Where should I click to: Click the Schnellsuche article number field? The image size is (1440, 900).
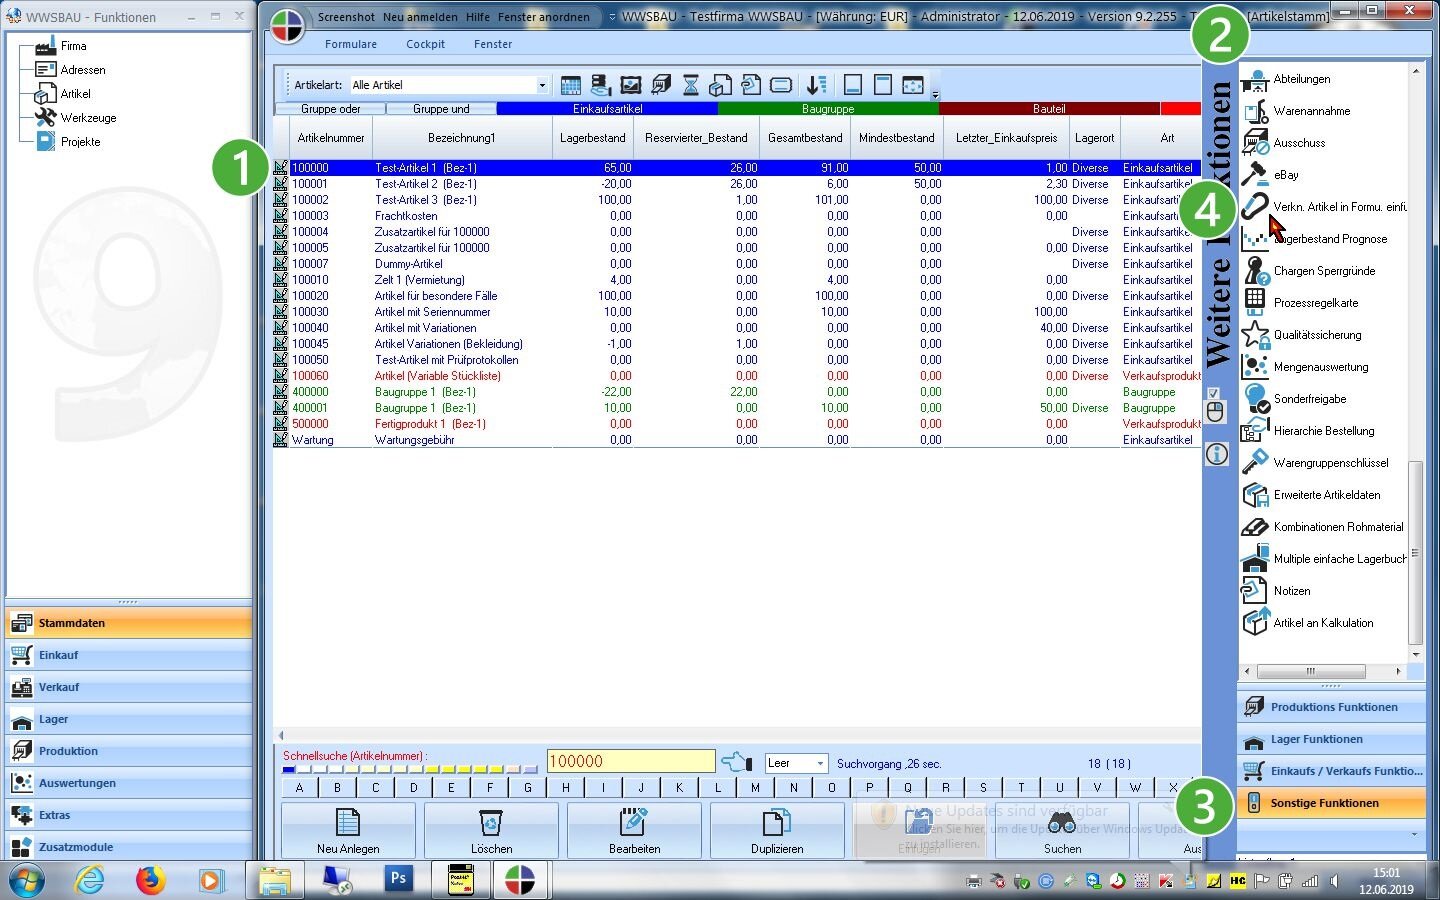pyautogui.click(x=631, y=762)
